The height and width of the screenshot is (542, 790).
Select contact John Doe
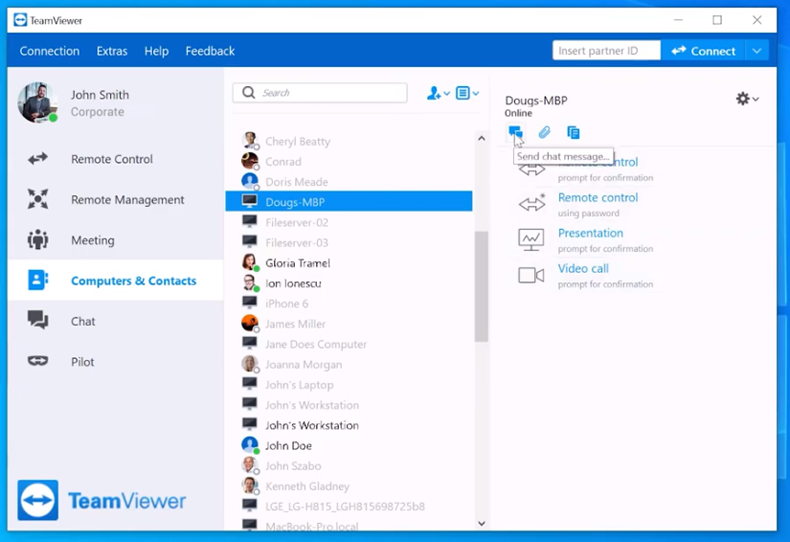(x=349, y=446)
